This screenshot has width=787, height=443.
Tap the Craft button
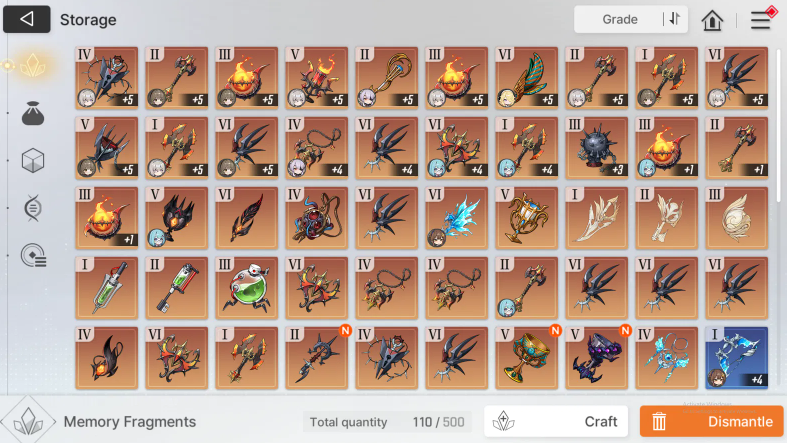point(556,421)
